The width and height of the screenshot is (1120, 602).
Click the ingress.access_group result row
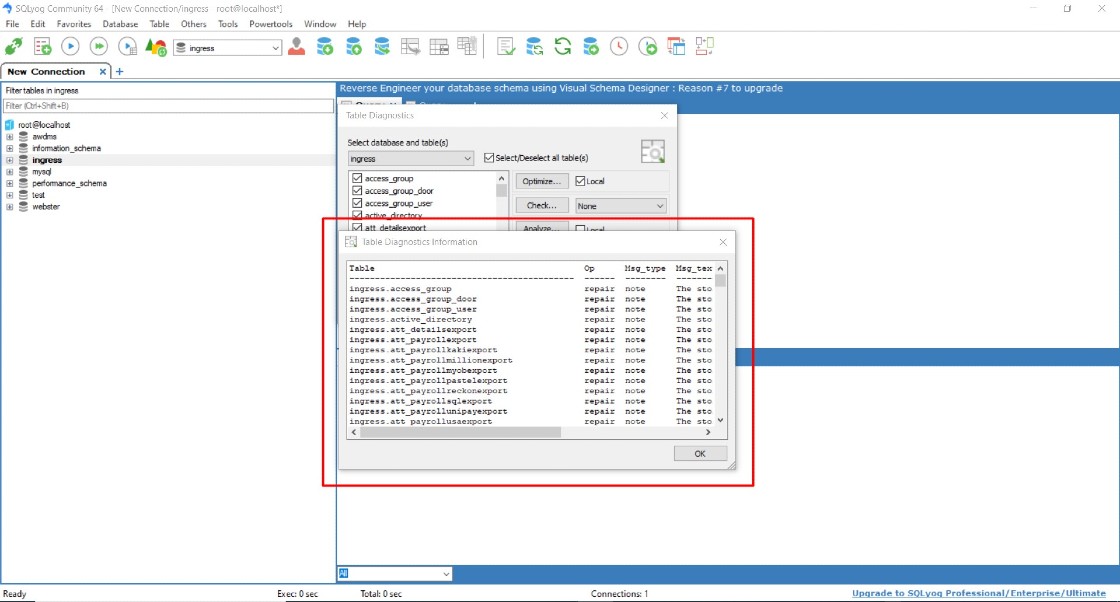531,289
